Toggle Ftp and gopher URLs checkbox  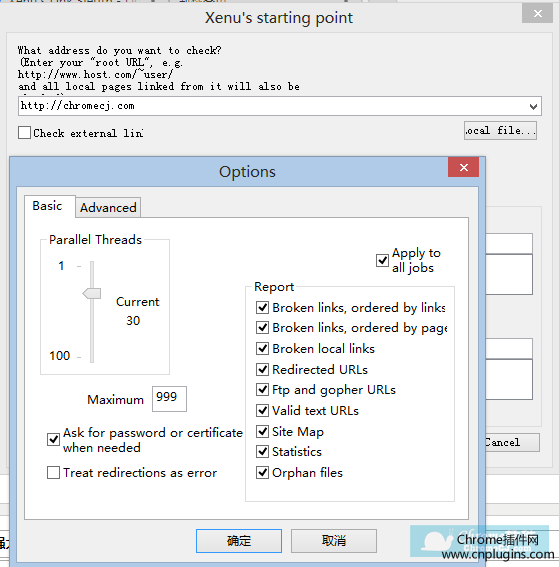click(263, 389)
